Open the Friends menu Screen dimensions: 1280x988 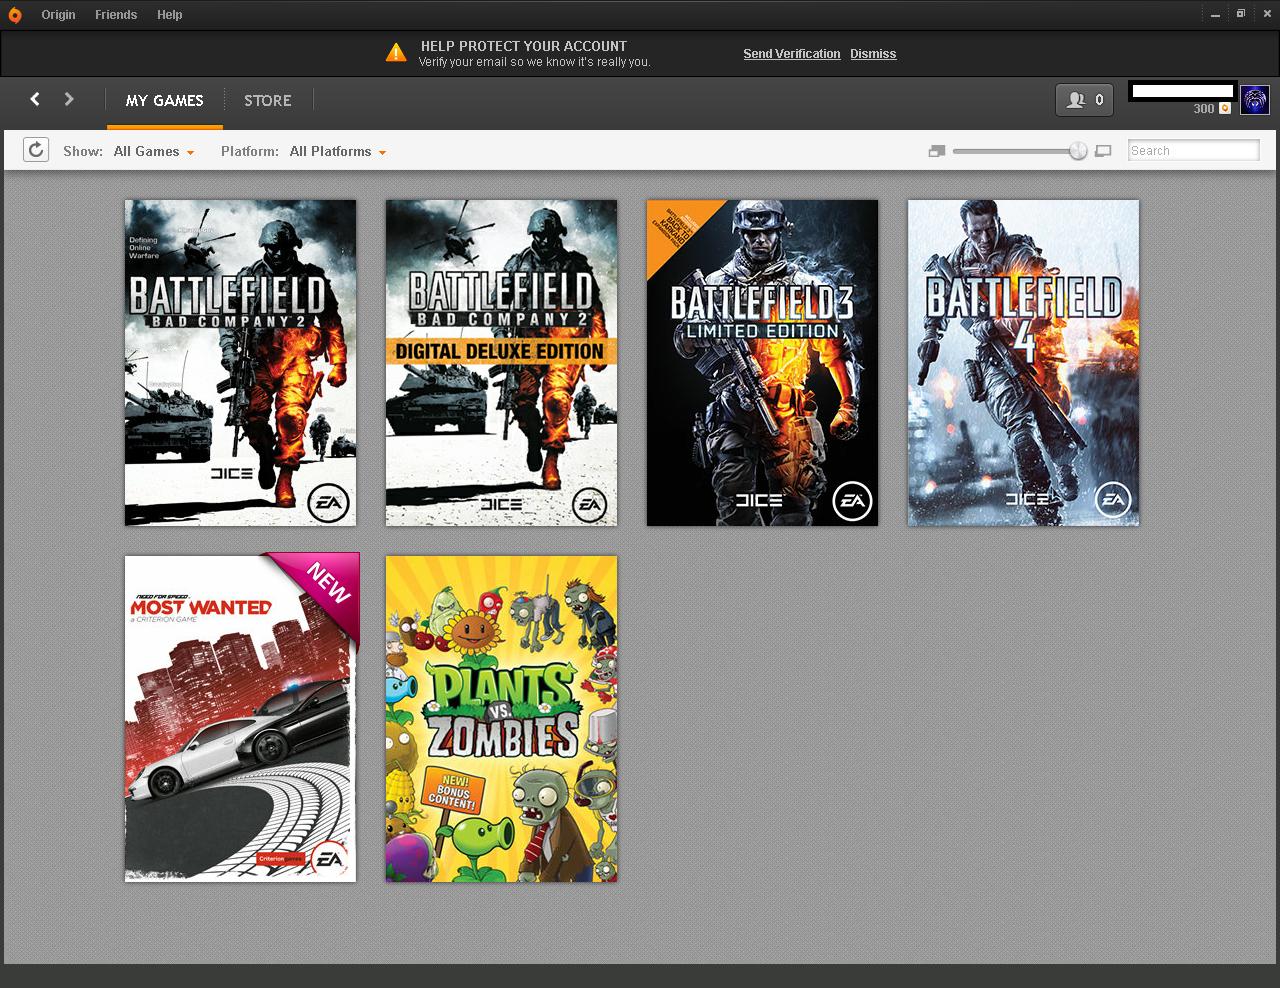tap(116, 15)
